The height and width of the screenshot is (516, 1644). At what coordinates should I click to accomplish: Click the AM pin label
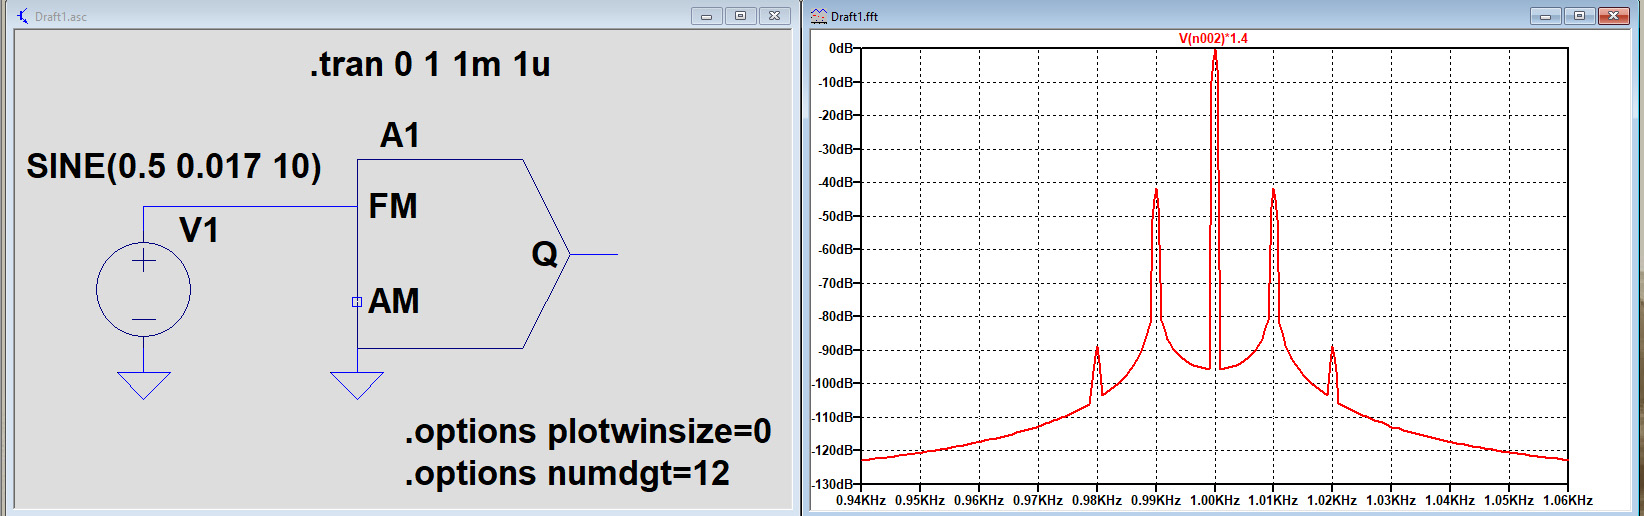coord(394,301)
